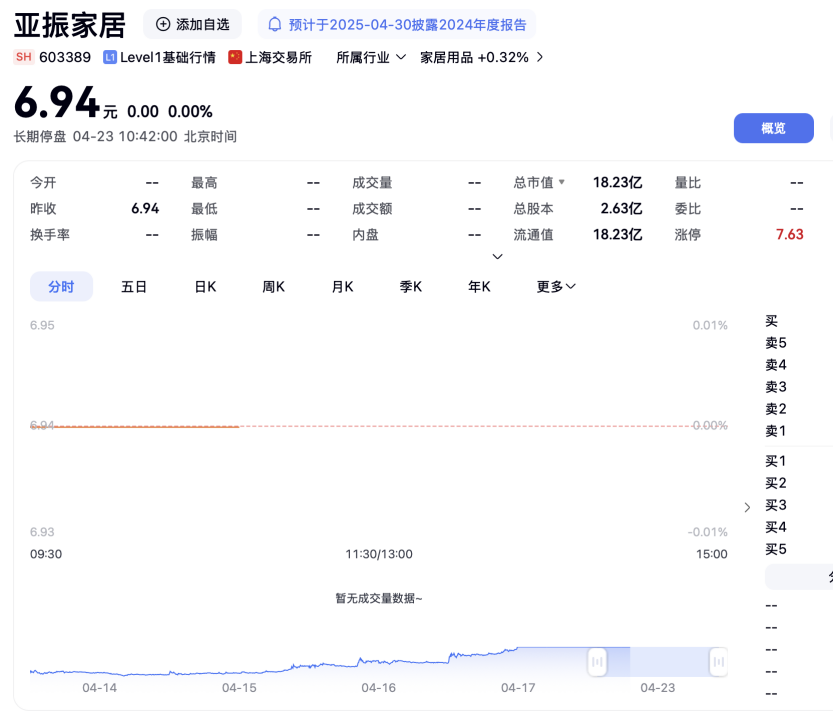The image size is (833, 720).
Task: Click the 买1 order book row
Action: 776,461
